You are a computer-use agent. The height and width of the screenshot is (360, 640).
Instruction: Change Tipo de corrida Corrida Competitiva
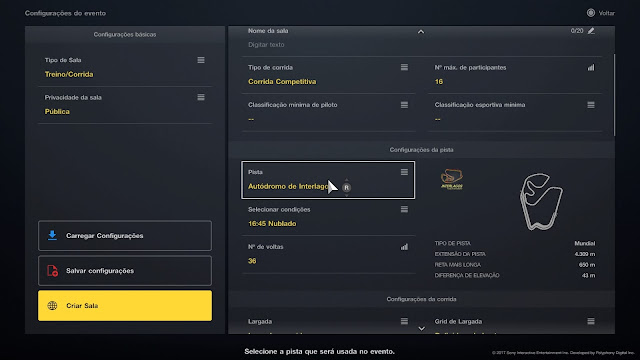coord(328,75)
